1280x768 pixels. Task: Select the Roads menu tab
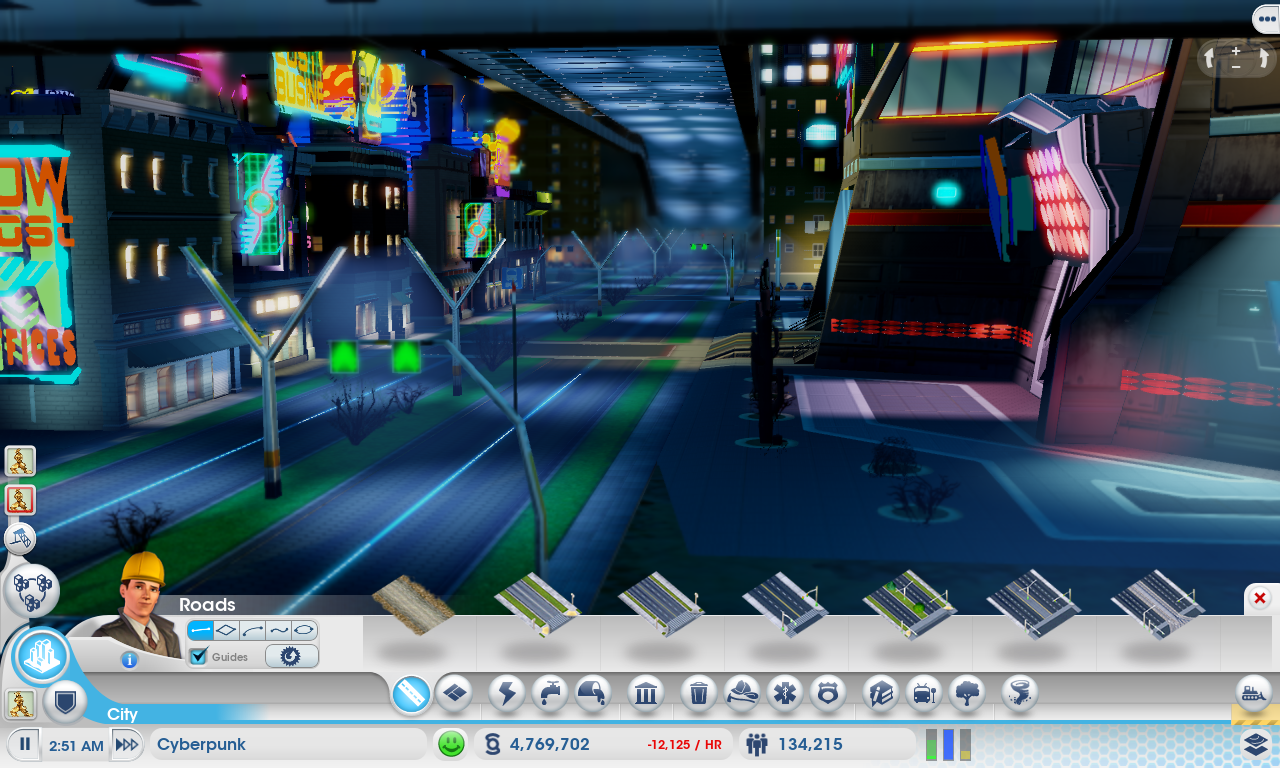(x=411, y=694)
